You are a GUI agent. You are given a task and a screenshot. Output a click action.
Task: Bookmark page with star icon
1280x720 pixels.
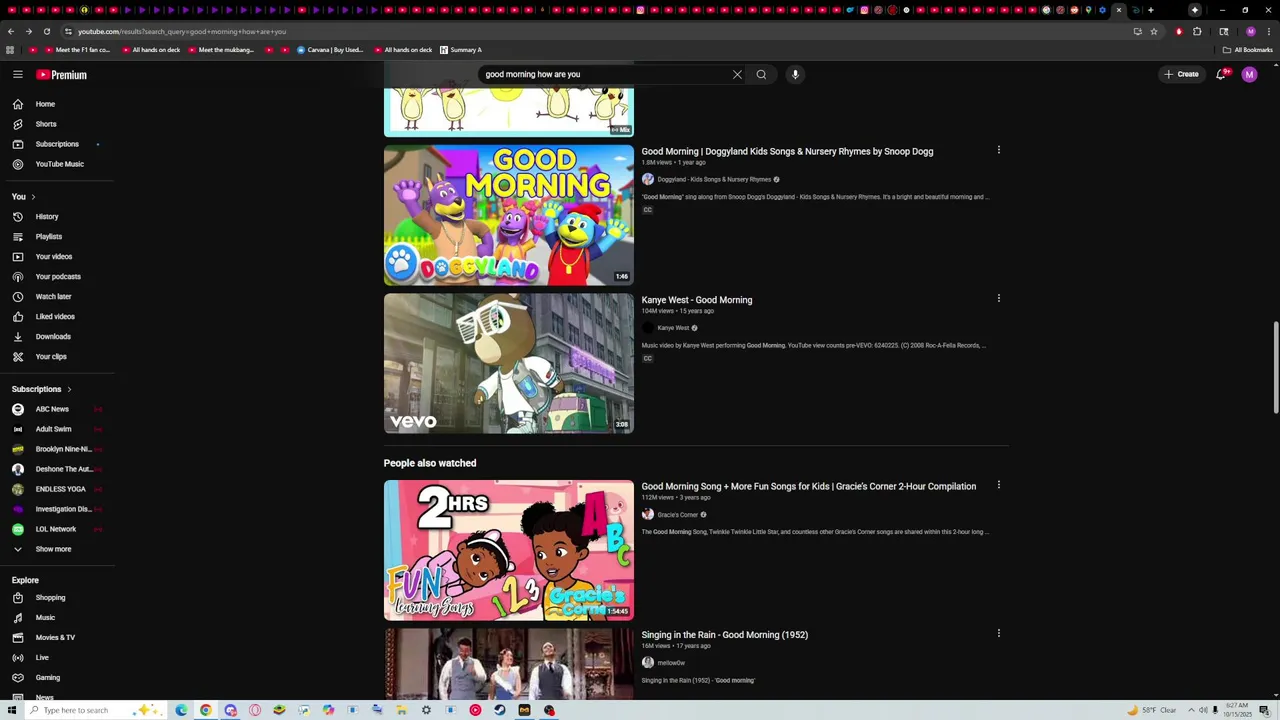[x=1154, y=31]
